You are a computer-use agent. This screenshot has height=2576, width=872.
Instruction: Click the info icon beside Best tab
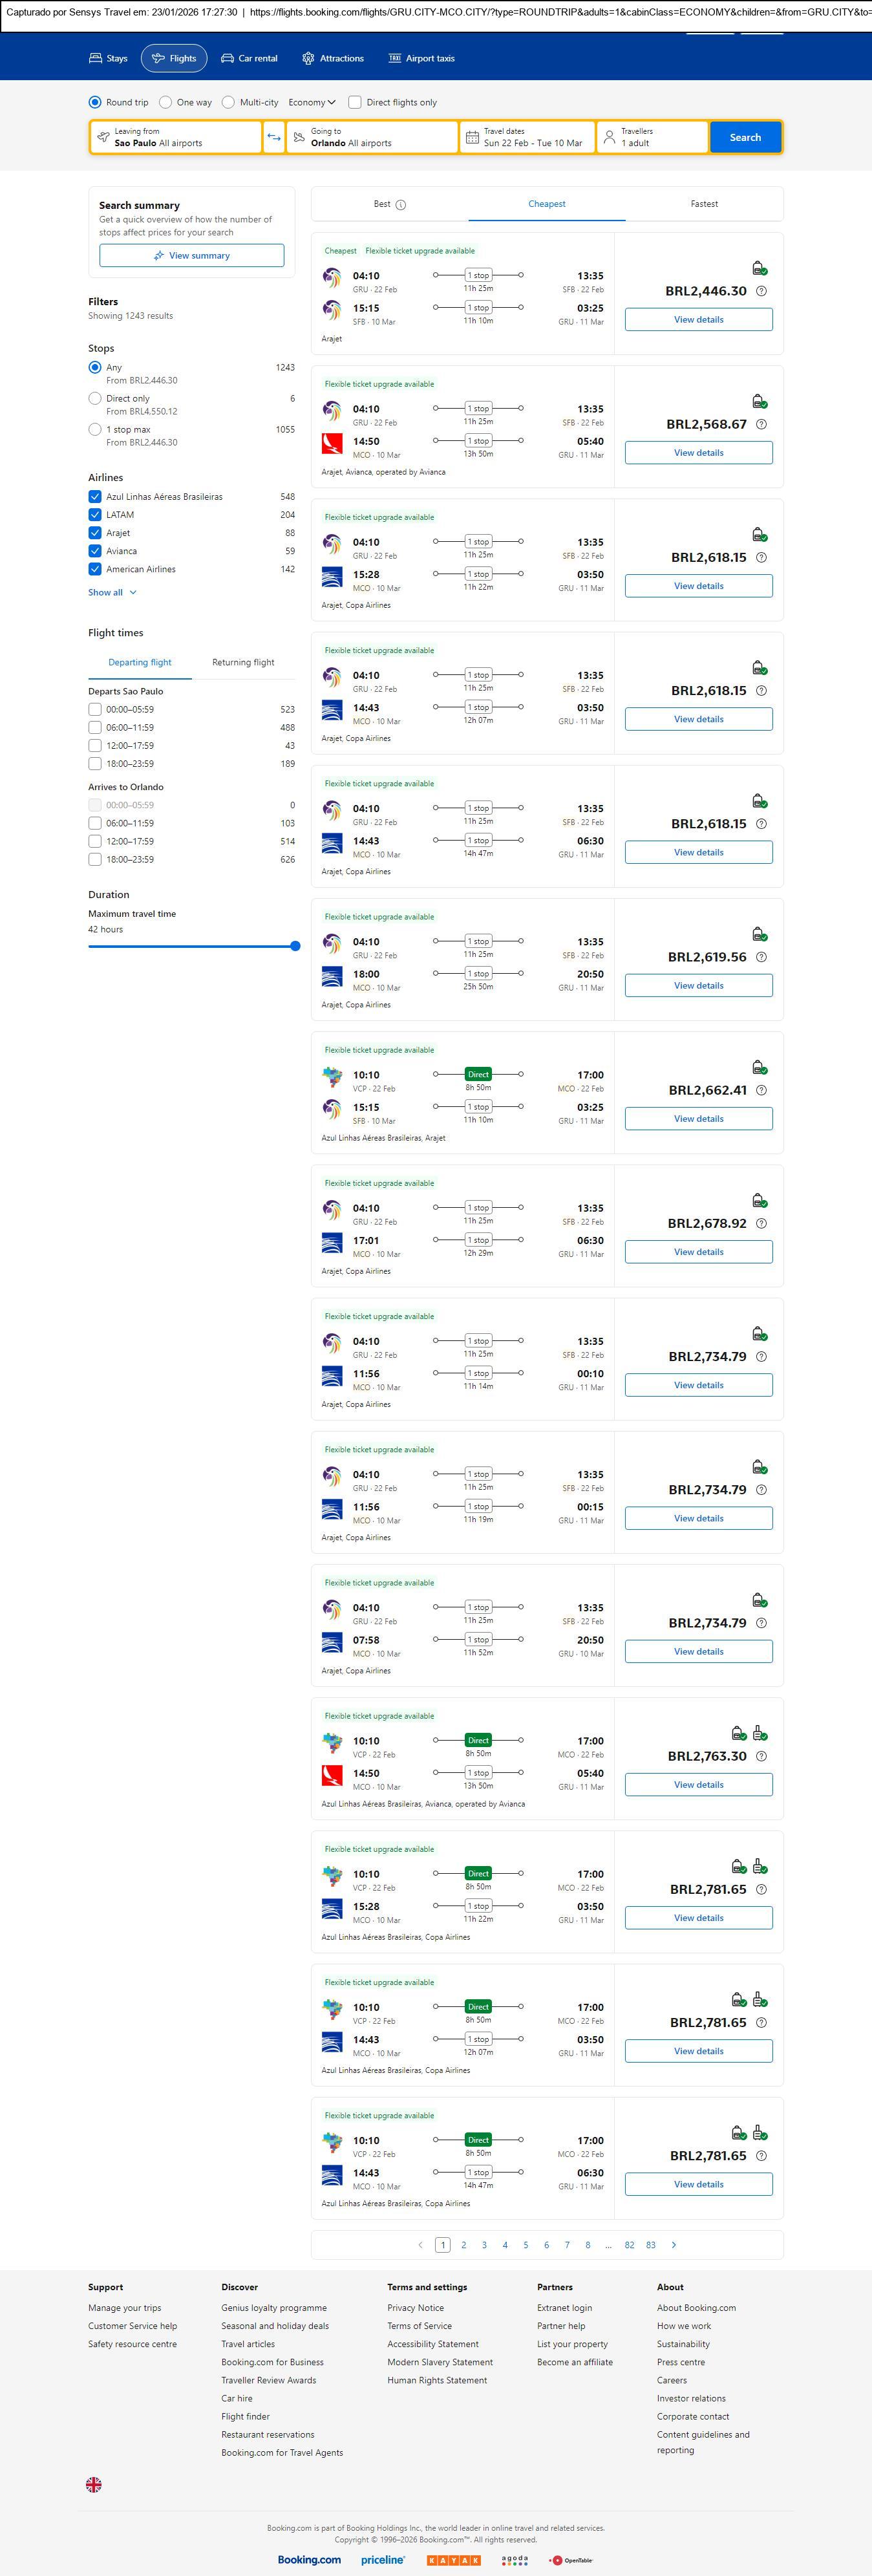(x=401, y=205)
